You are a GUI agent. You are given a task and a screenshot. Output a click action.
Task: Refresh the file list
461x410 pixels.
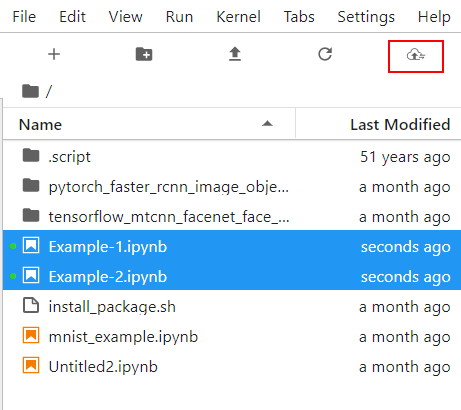[x=325, y=54]
